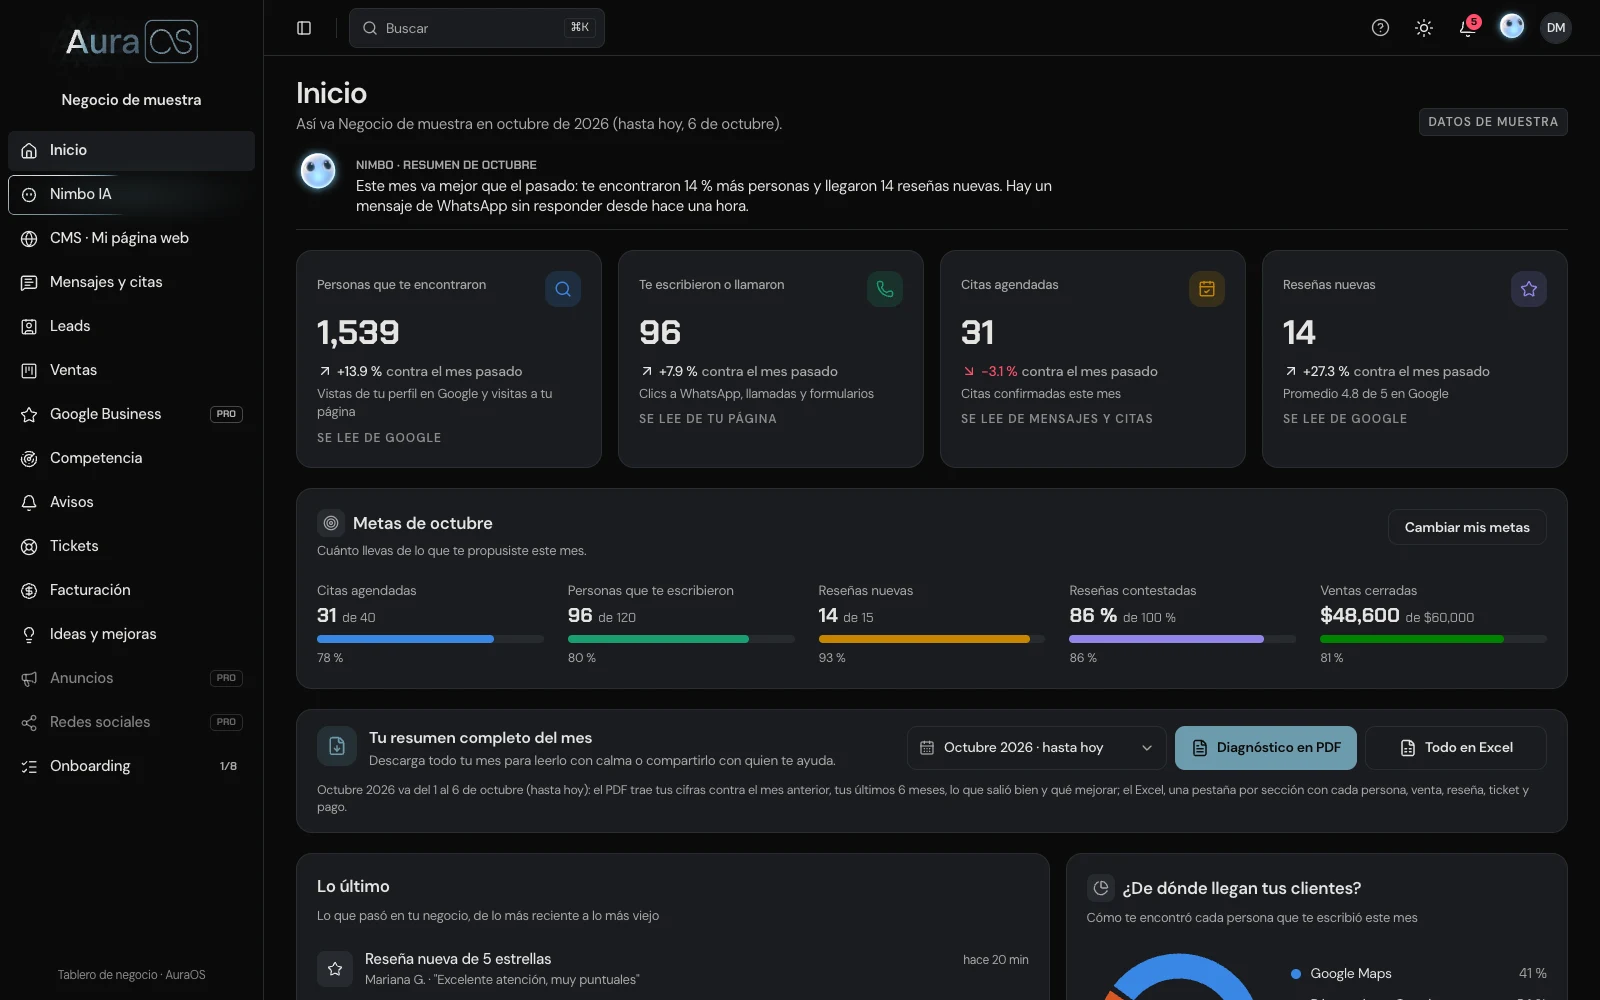Open the notifications bell
This screenshot has height=1000, width=1600.
[1468, 28]
